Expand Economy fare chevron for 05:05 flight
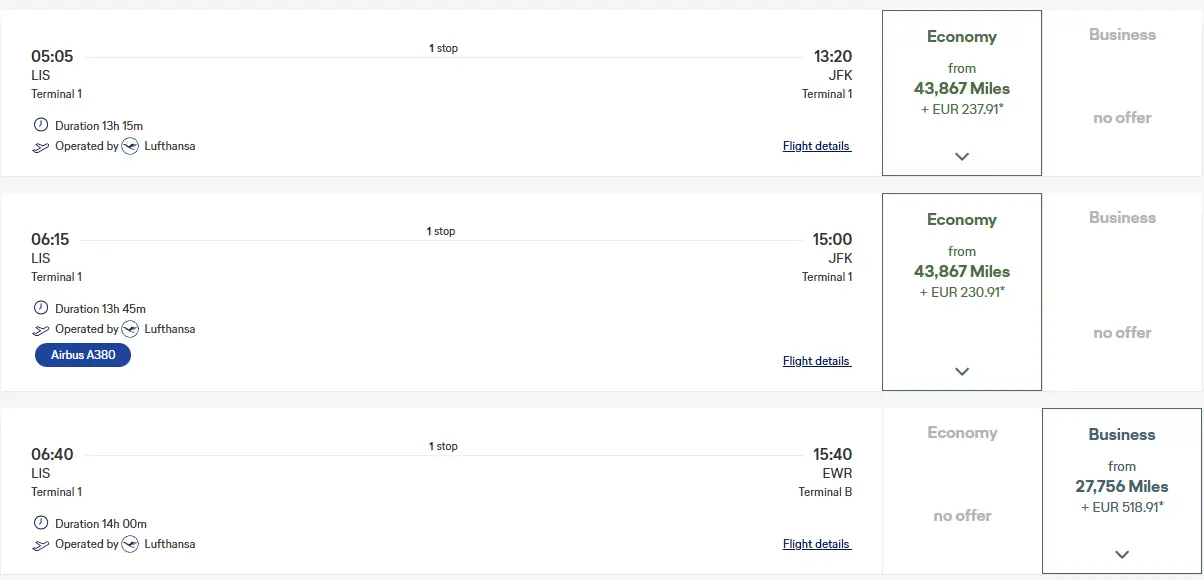1204x580 pixels. coord(962,157)
